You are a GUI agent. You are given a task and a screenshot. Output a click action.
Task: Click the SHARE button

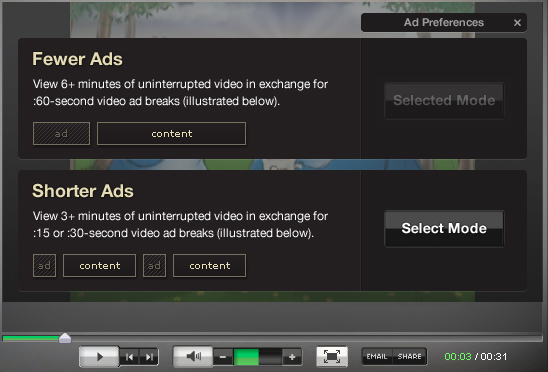(410, 357)
